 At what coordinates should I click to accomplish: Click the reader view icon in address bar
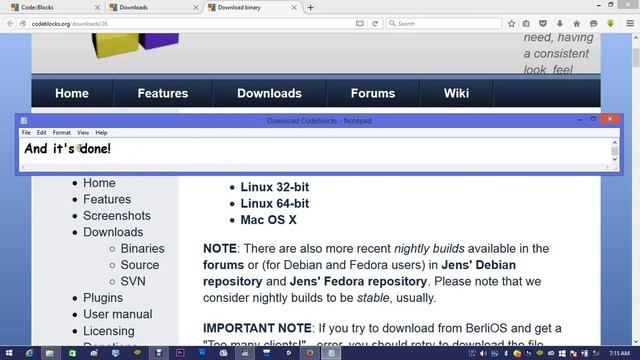pyautogui.click(x=360, y=24)
